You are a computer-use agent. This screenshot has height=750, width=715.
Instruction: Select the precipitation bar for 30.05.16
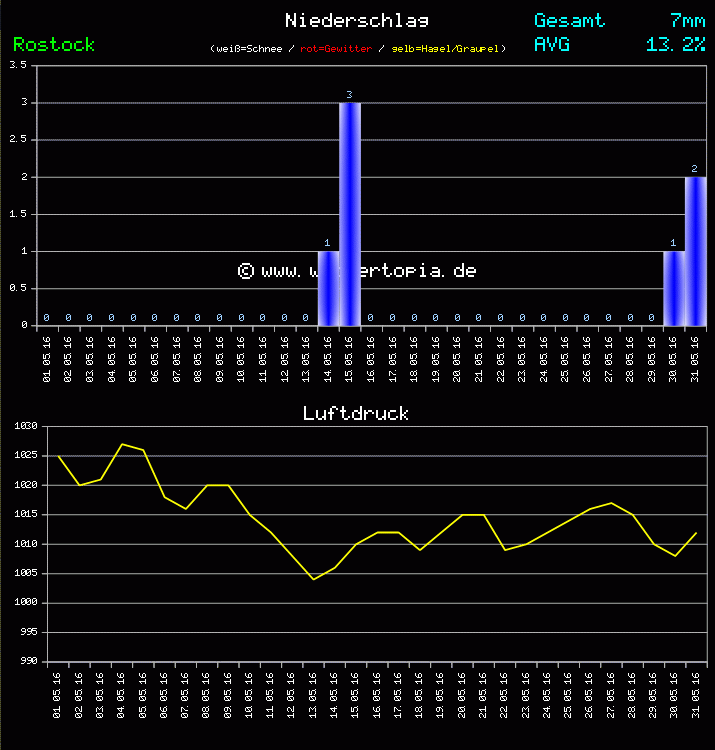coord(673,288)
